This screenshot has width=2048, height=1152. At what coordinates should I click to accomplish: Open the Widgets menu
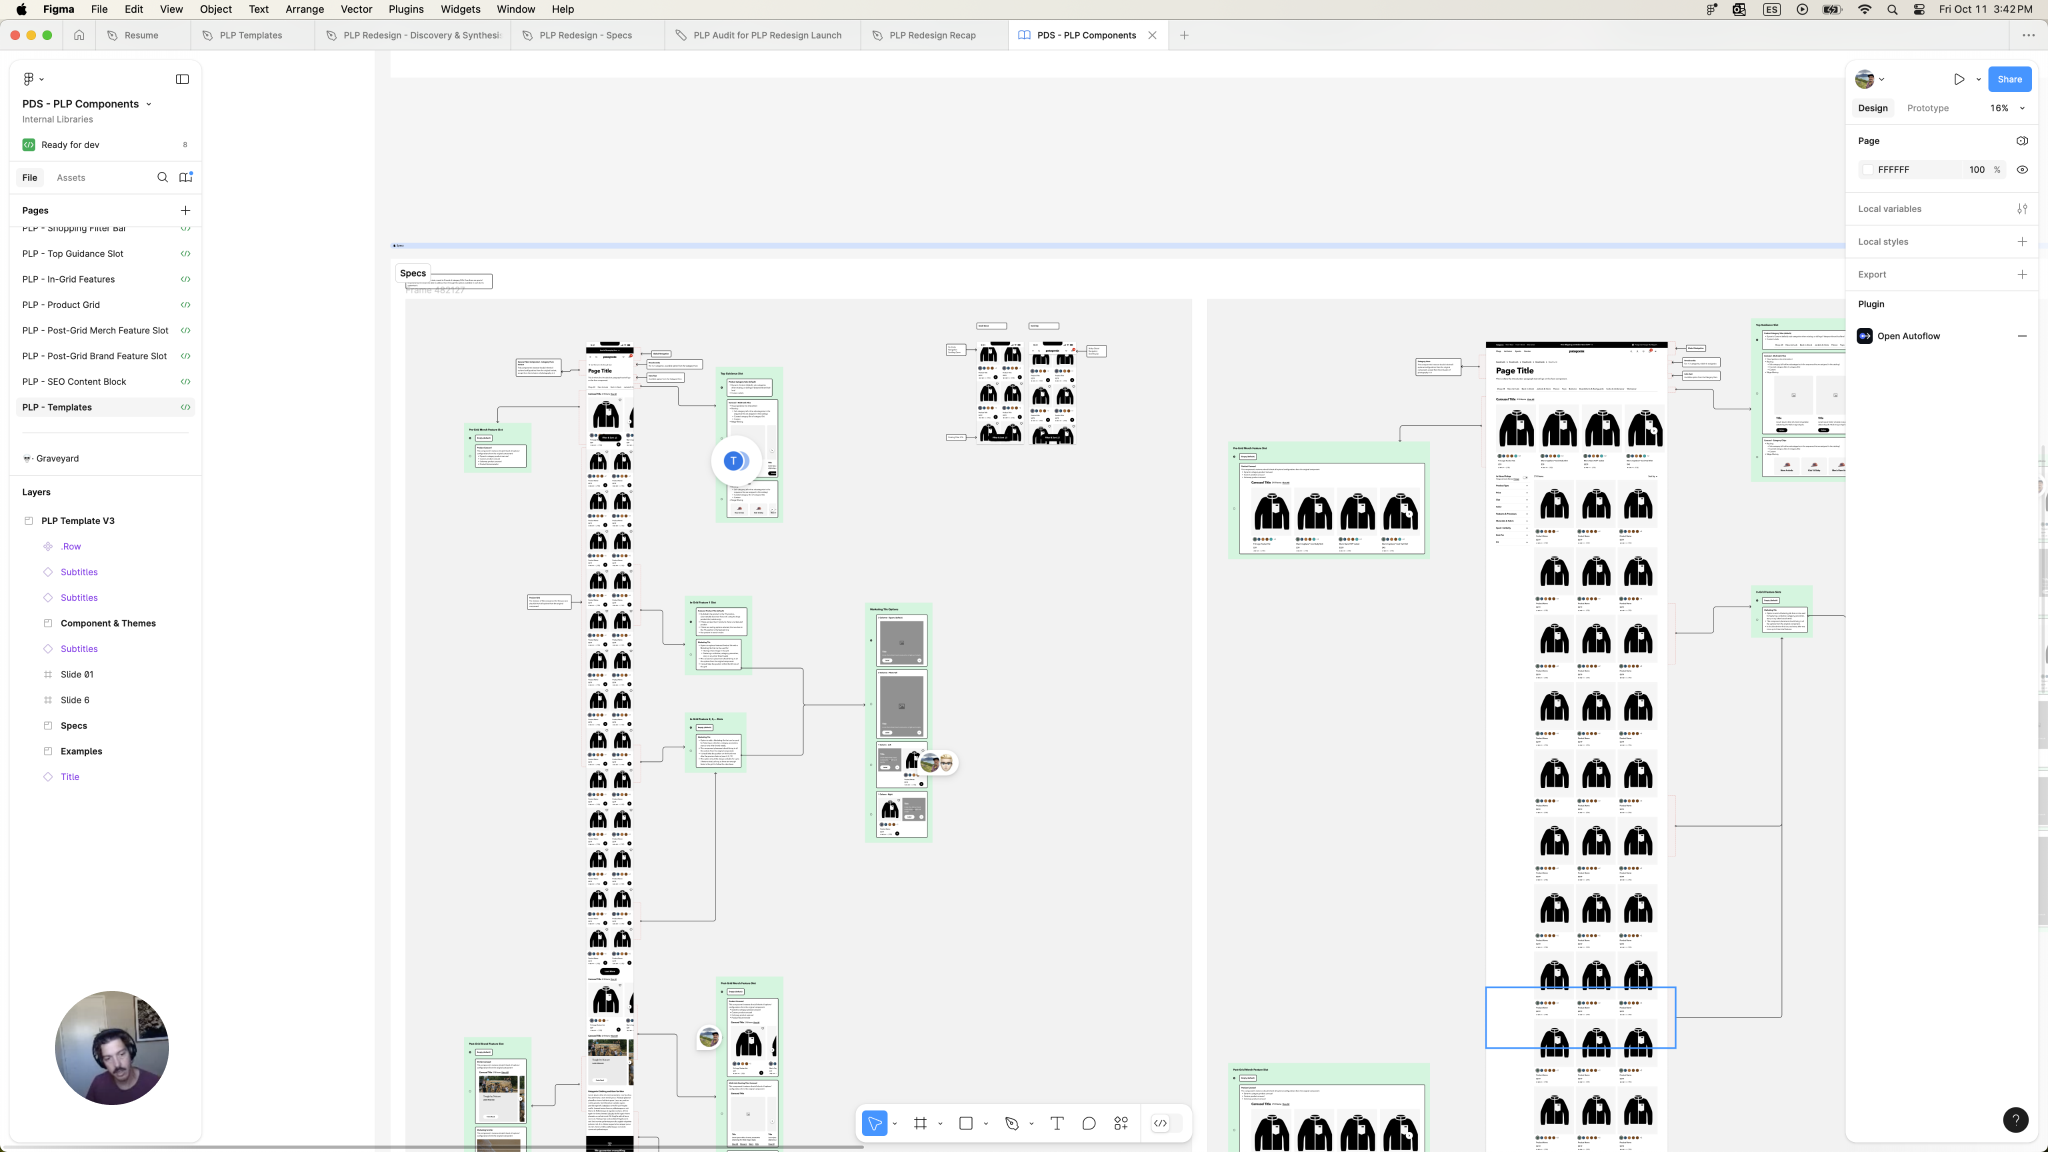(x=460, y=9)
